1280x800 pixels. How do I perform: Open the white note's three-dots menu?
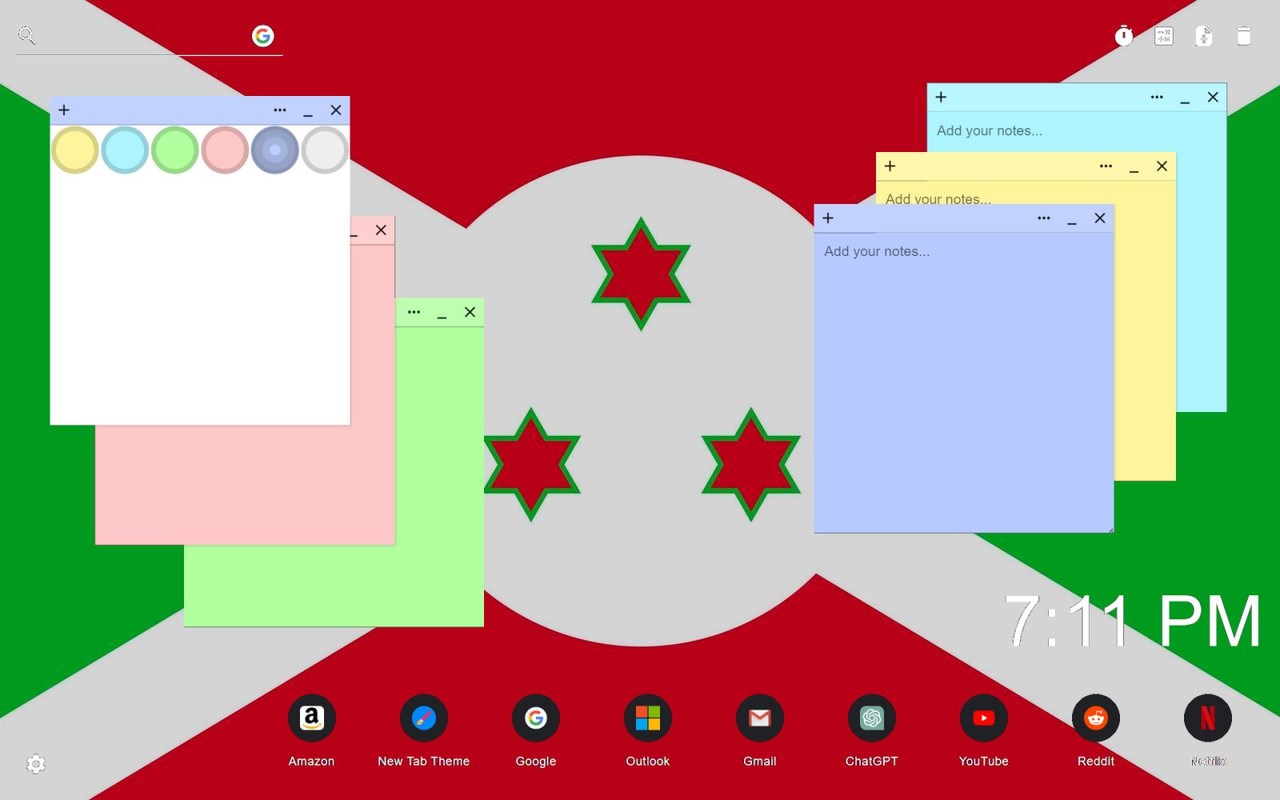[x=280, y=110]
